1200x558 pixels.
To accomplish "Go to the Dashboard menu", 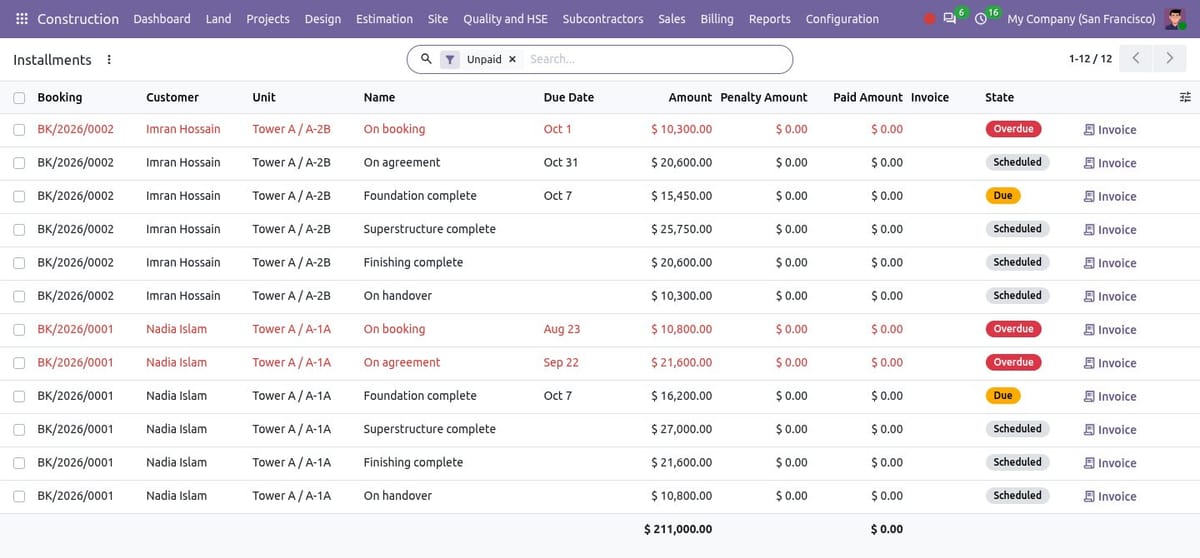I will tap(162, 19).
